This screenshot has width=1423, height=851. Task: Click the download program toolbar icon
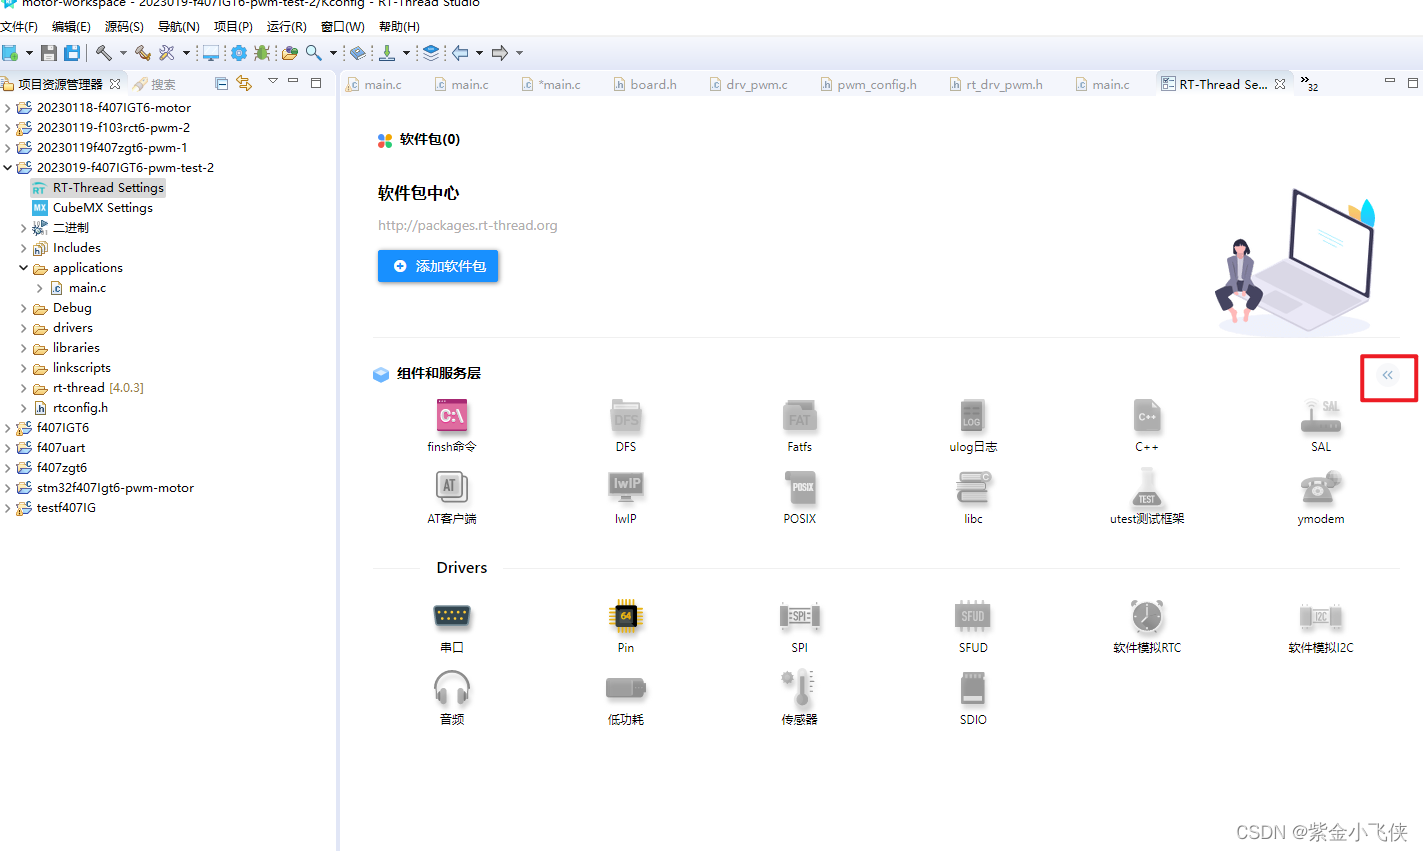[x=387, y=53]
